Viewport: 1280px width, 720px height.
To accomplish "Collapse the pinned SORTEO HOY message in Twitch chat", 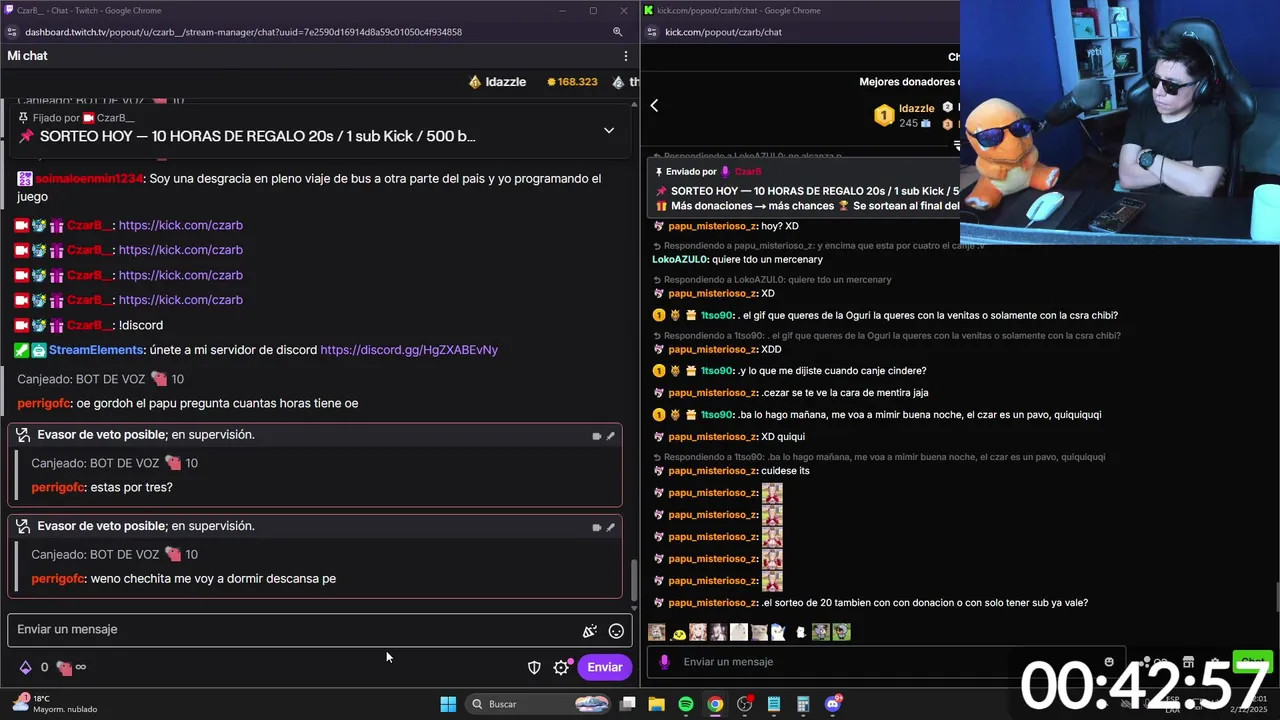I will (x=608, y=130).
